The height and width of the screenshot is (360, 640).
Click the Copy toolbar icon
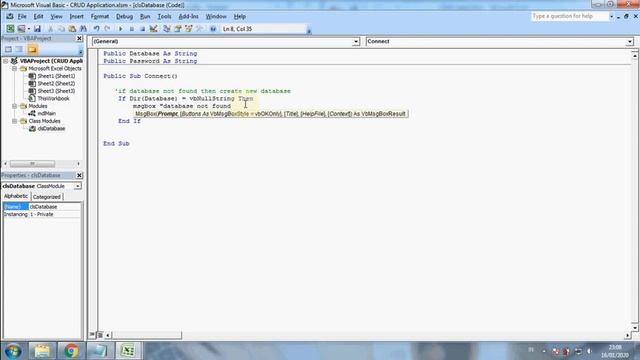(x=61, y=29)
